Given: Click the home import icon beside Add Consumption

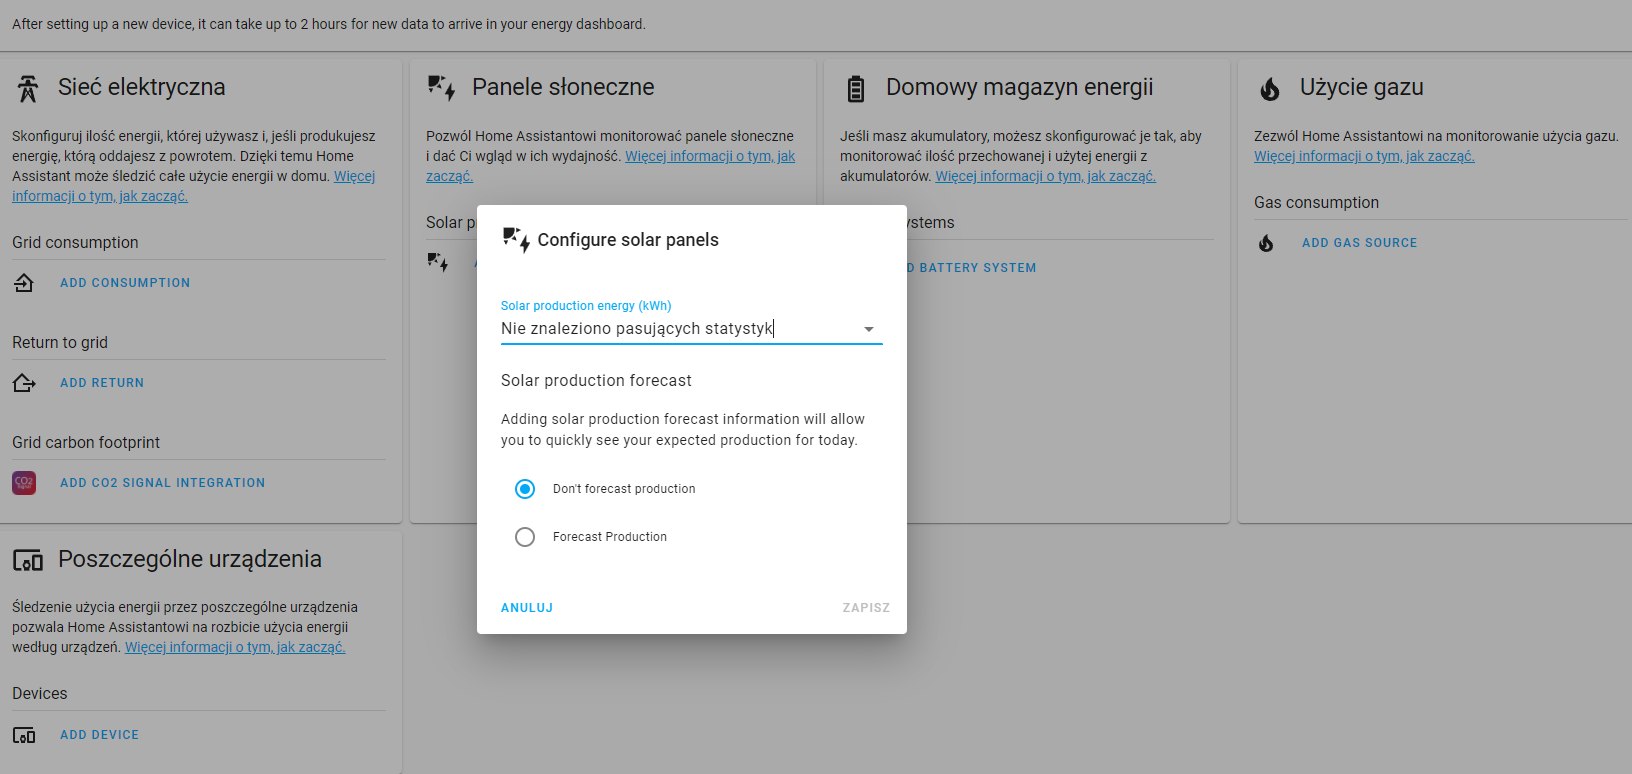Looking at the screenshot, I should point(24,283).
